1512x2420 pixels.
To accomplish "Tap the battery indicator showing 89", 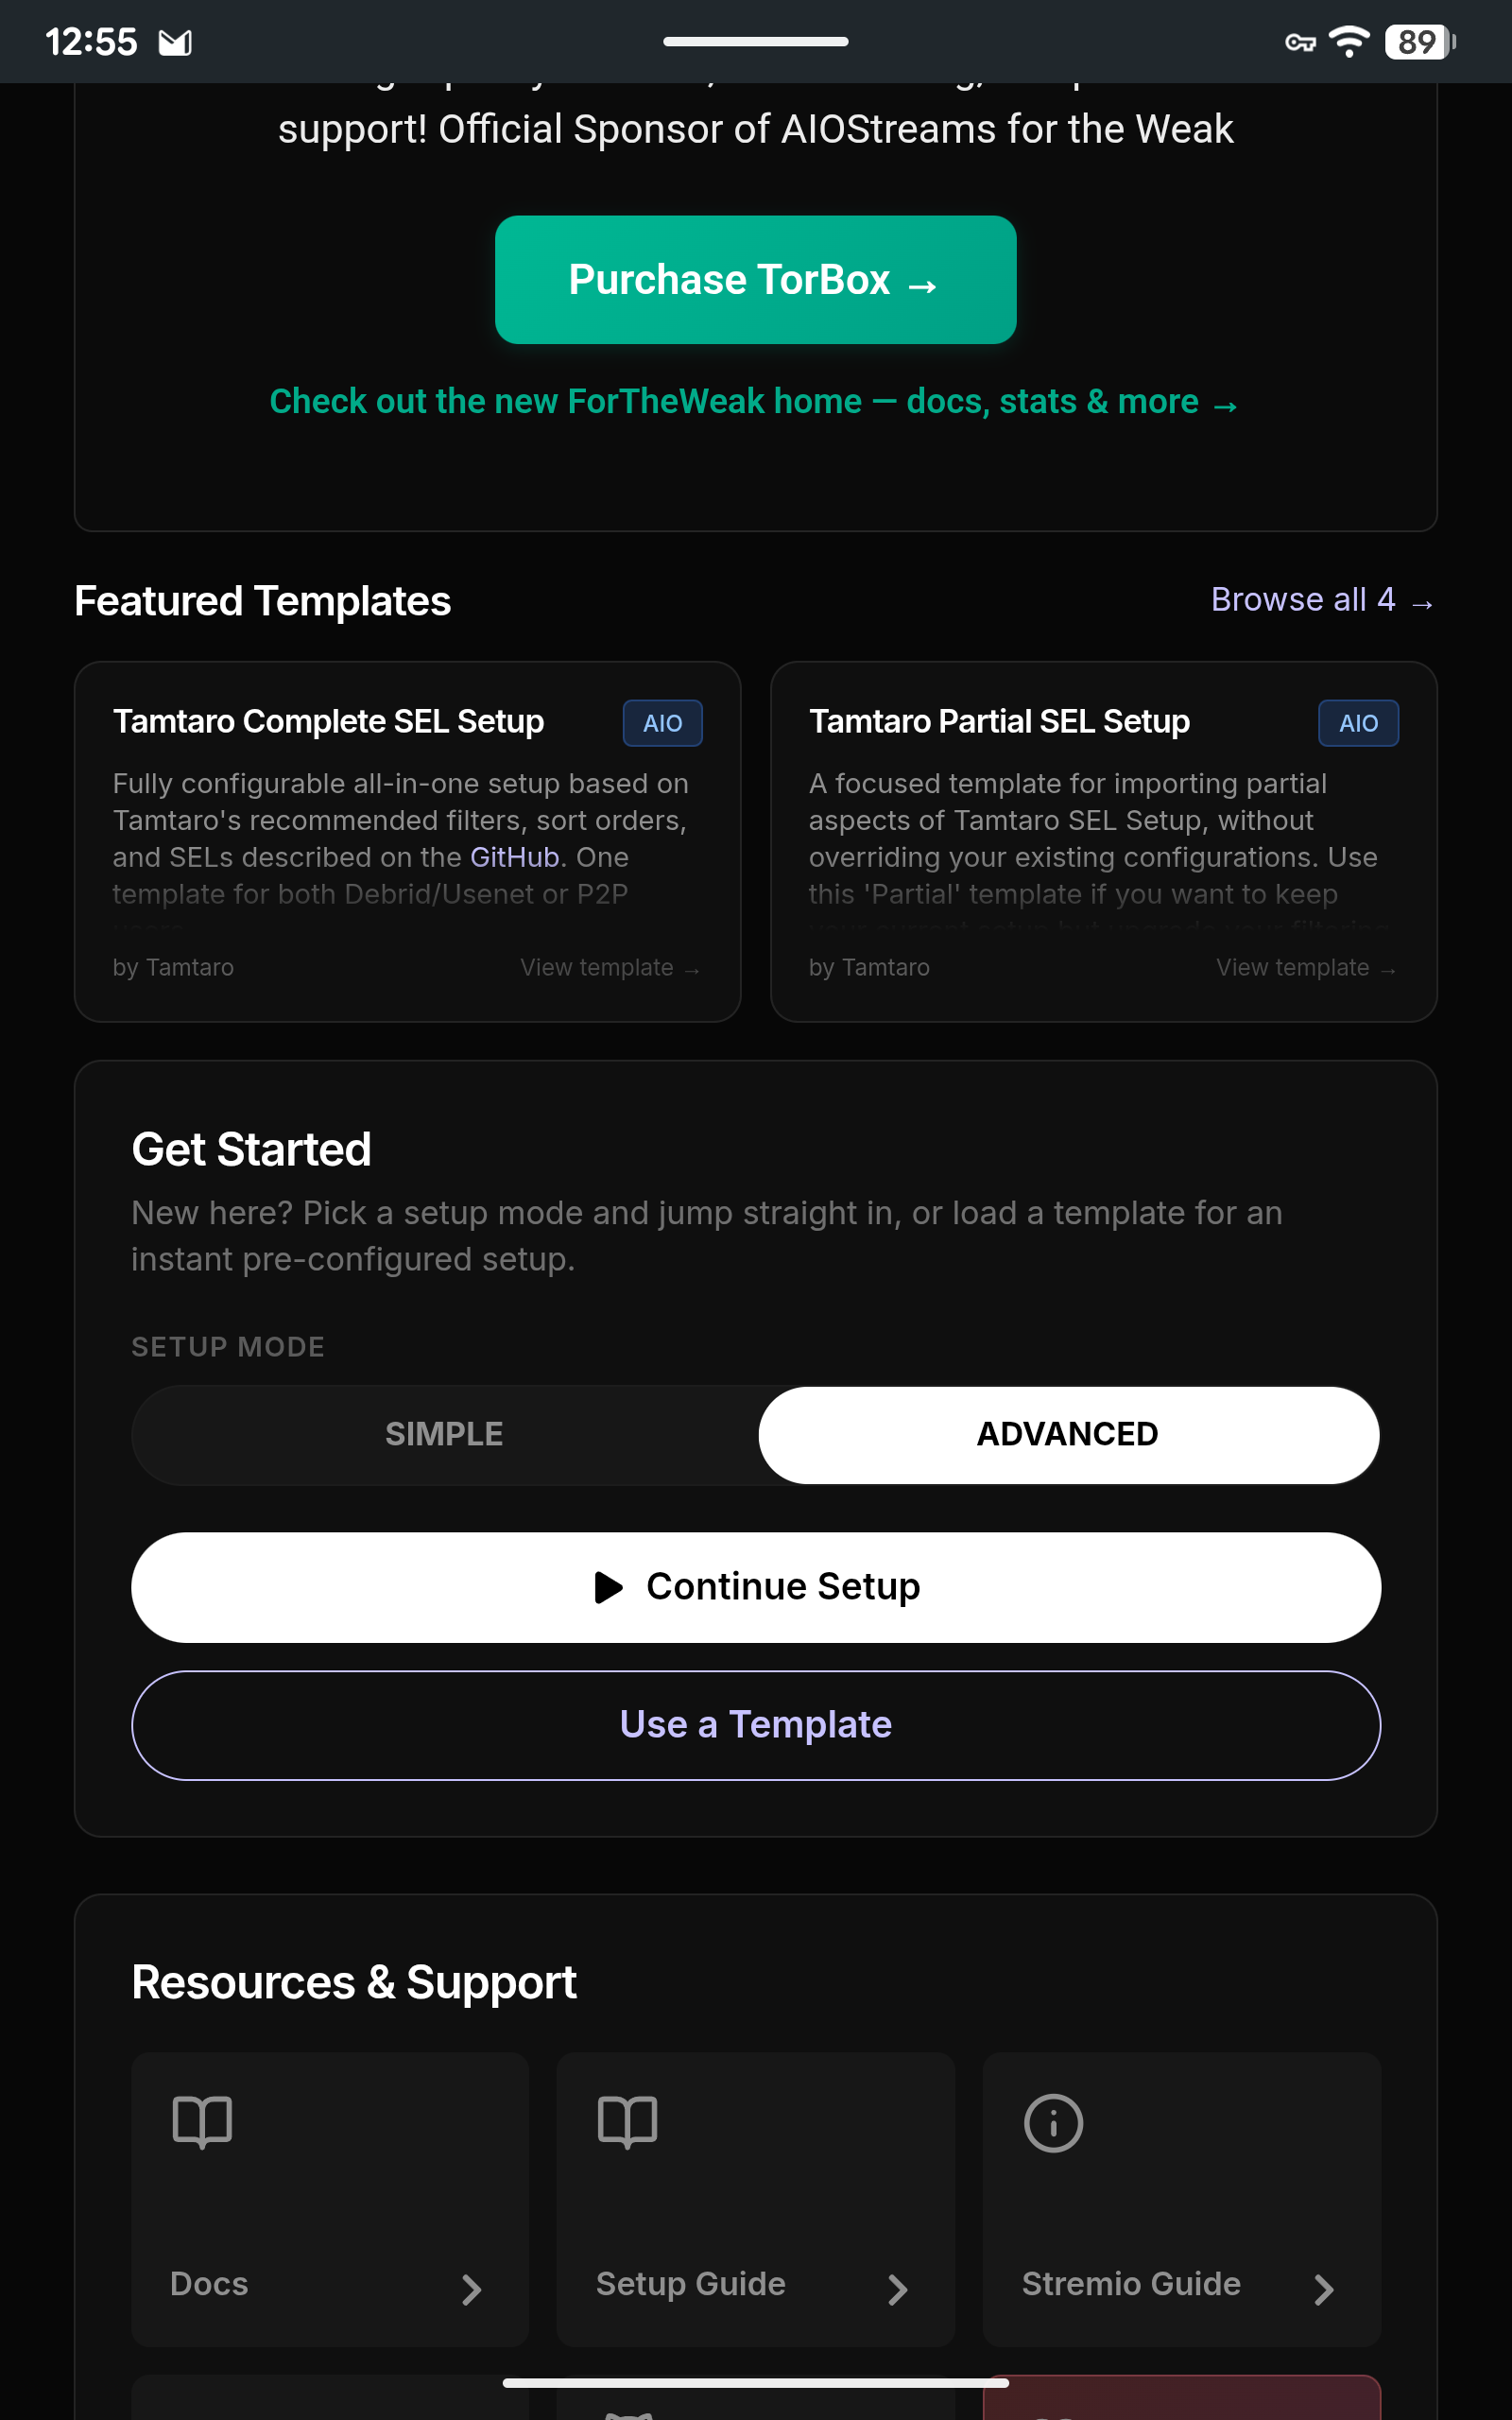I will click(1419, 42).
